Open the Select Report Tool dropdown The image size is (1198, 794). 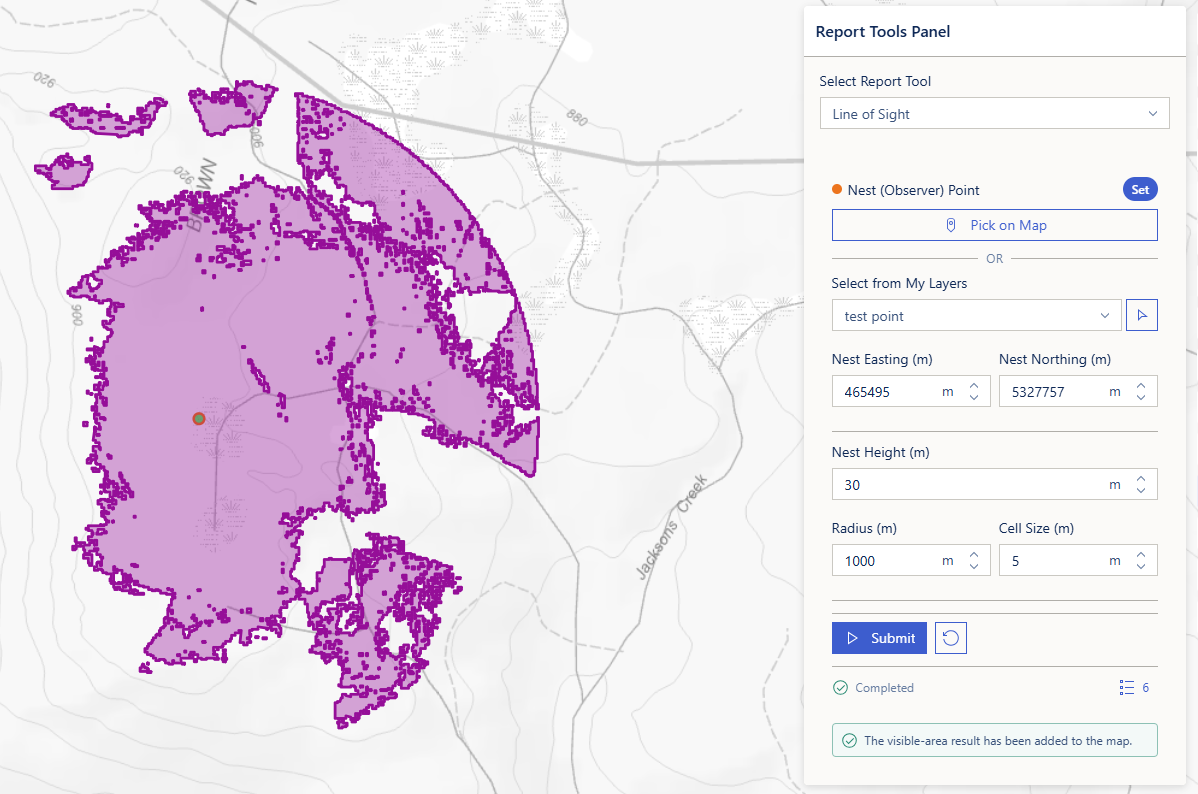click(994, 114)
